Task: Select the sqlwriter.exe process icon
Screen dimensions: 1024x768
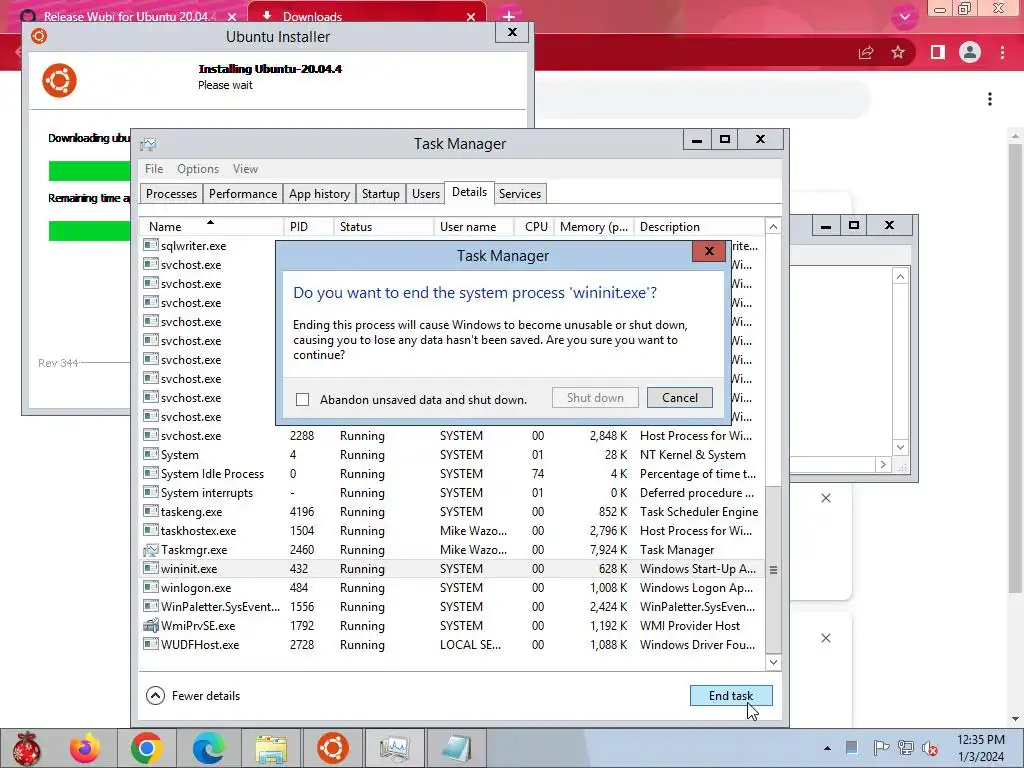Action: click(x=151, y=246)
